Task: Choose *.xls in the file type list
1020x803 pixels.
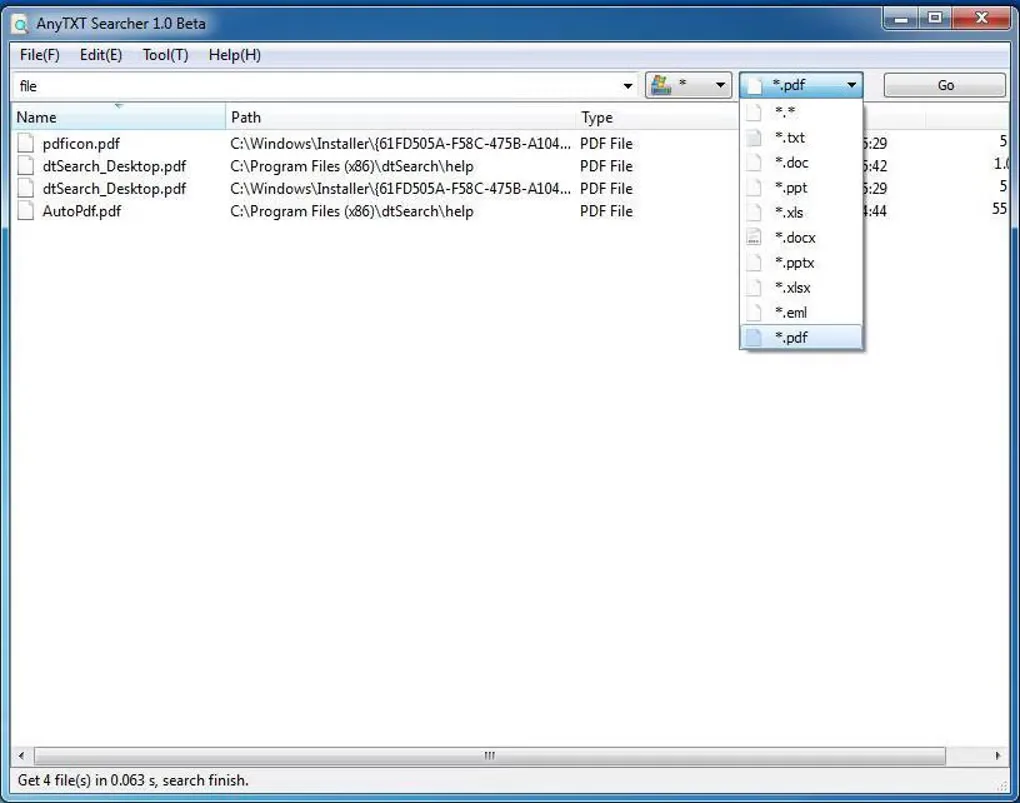Action: pos(801,212)
